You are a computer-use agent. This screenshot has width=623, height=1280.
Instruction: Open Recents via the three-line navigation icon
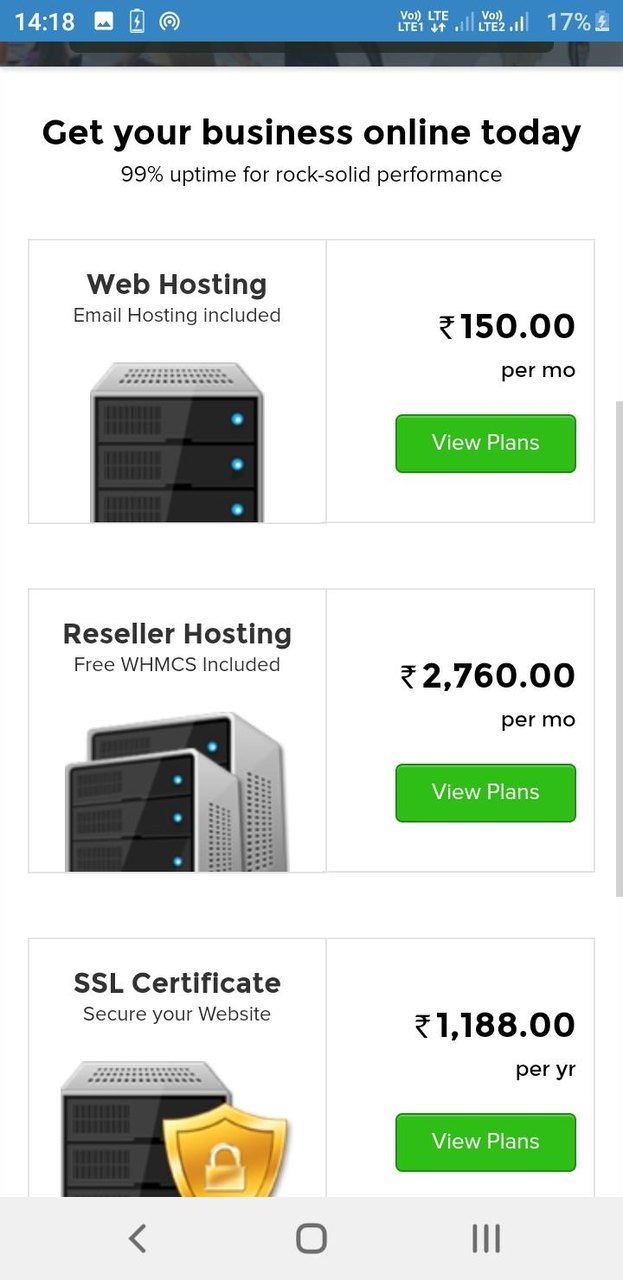point(485,1237)
